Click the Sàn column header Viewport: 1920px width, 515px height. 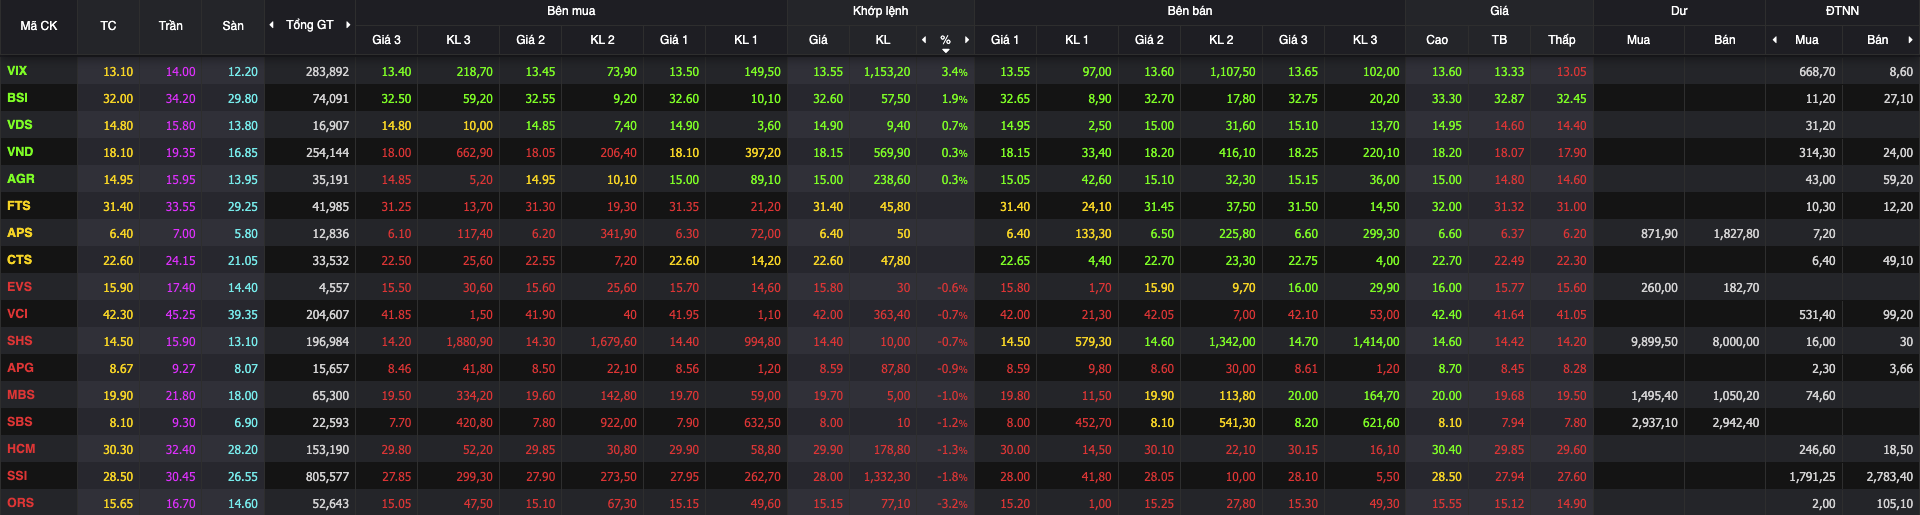(233, 26)
